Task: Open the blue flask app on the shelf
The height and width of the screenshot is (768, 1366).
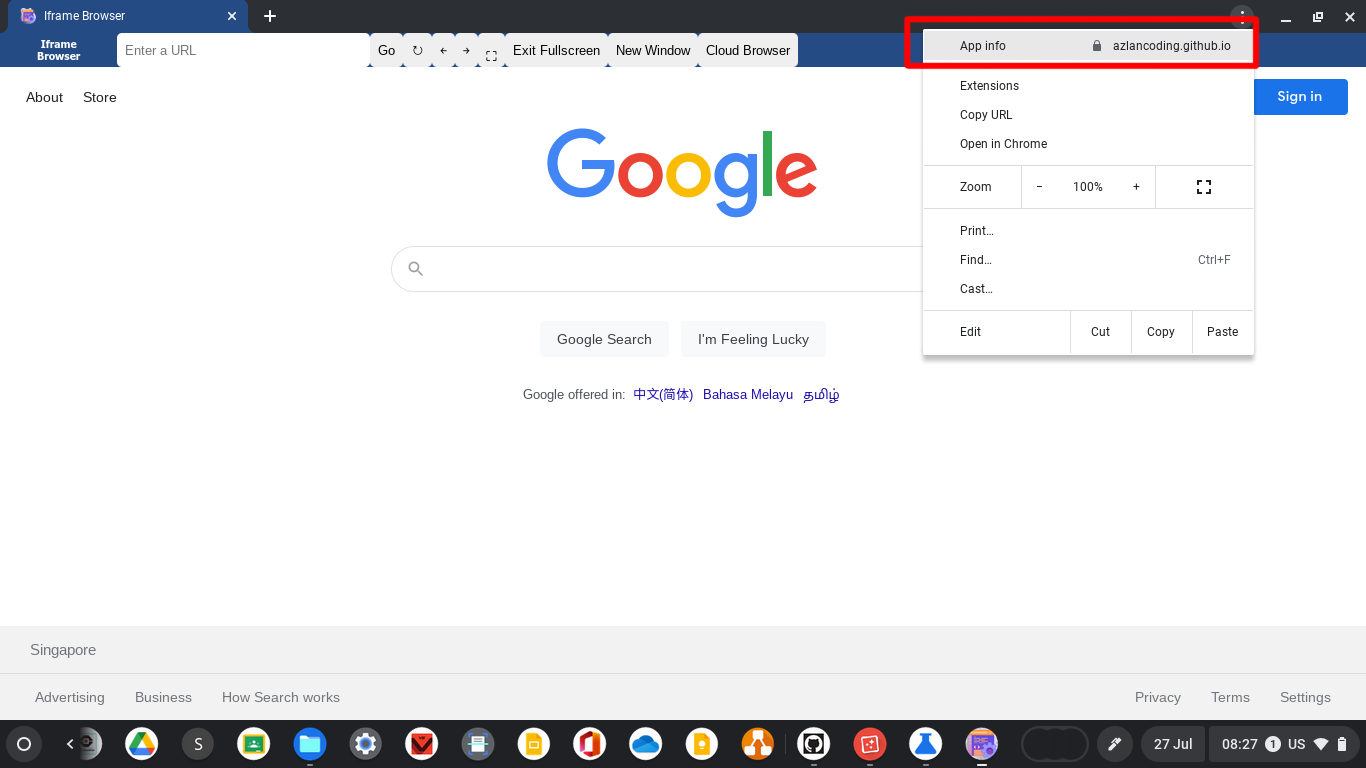Action: tap(926, 744)
